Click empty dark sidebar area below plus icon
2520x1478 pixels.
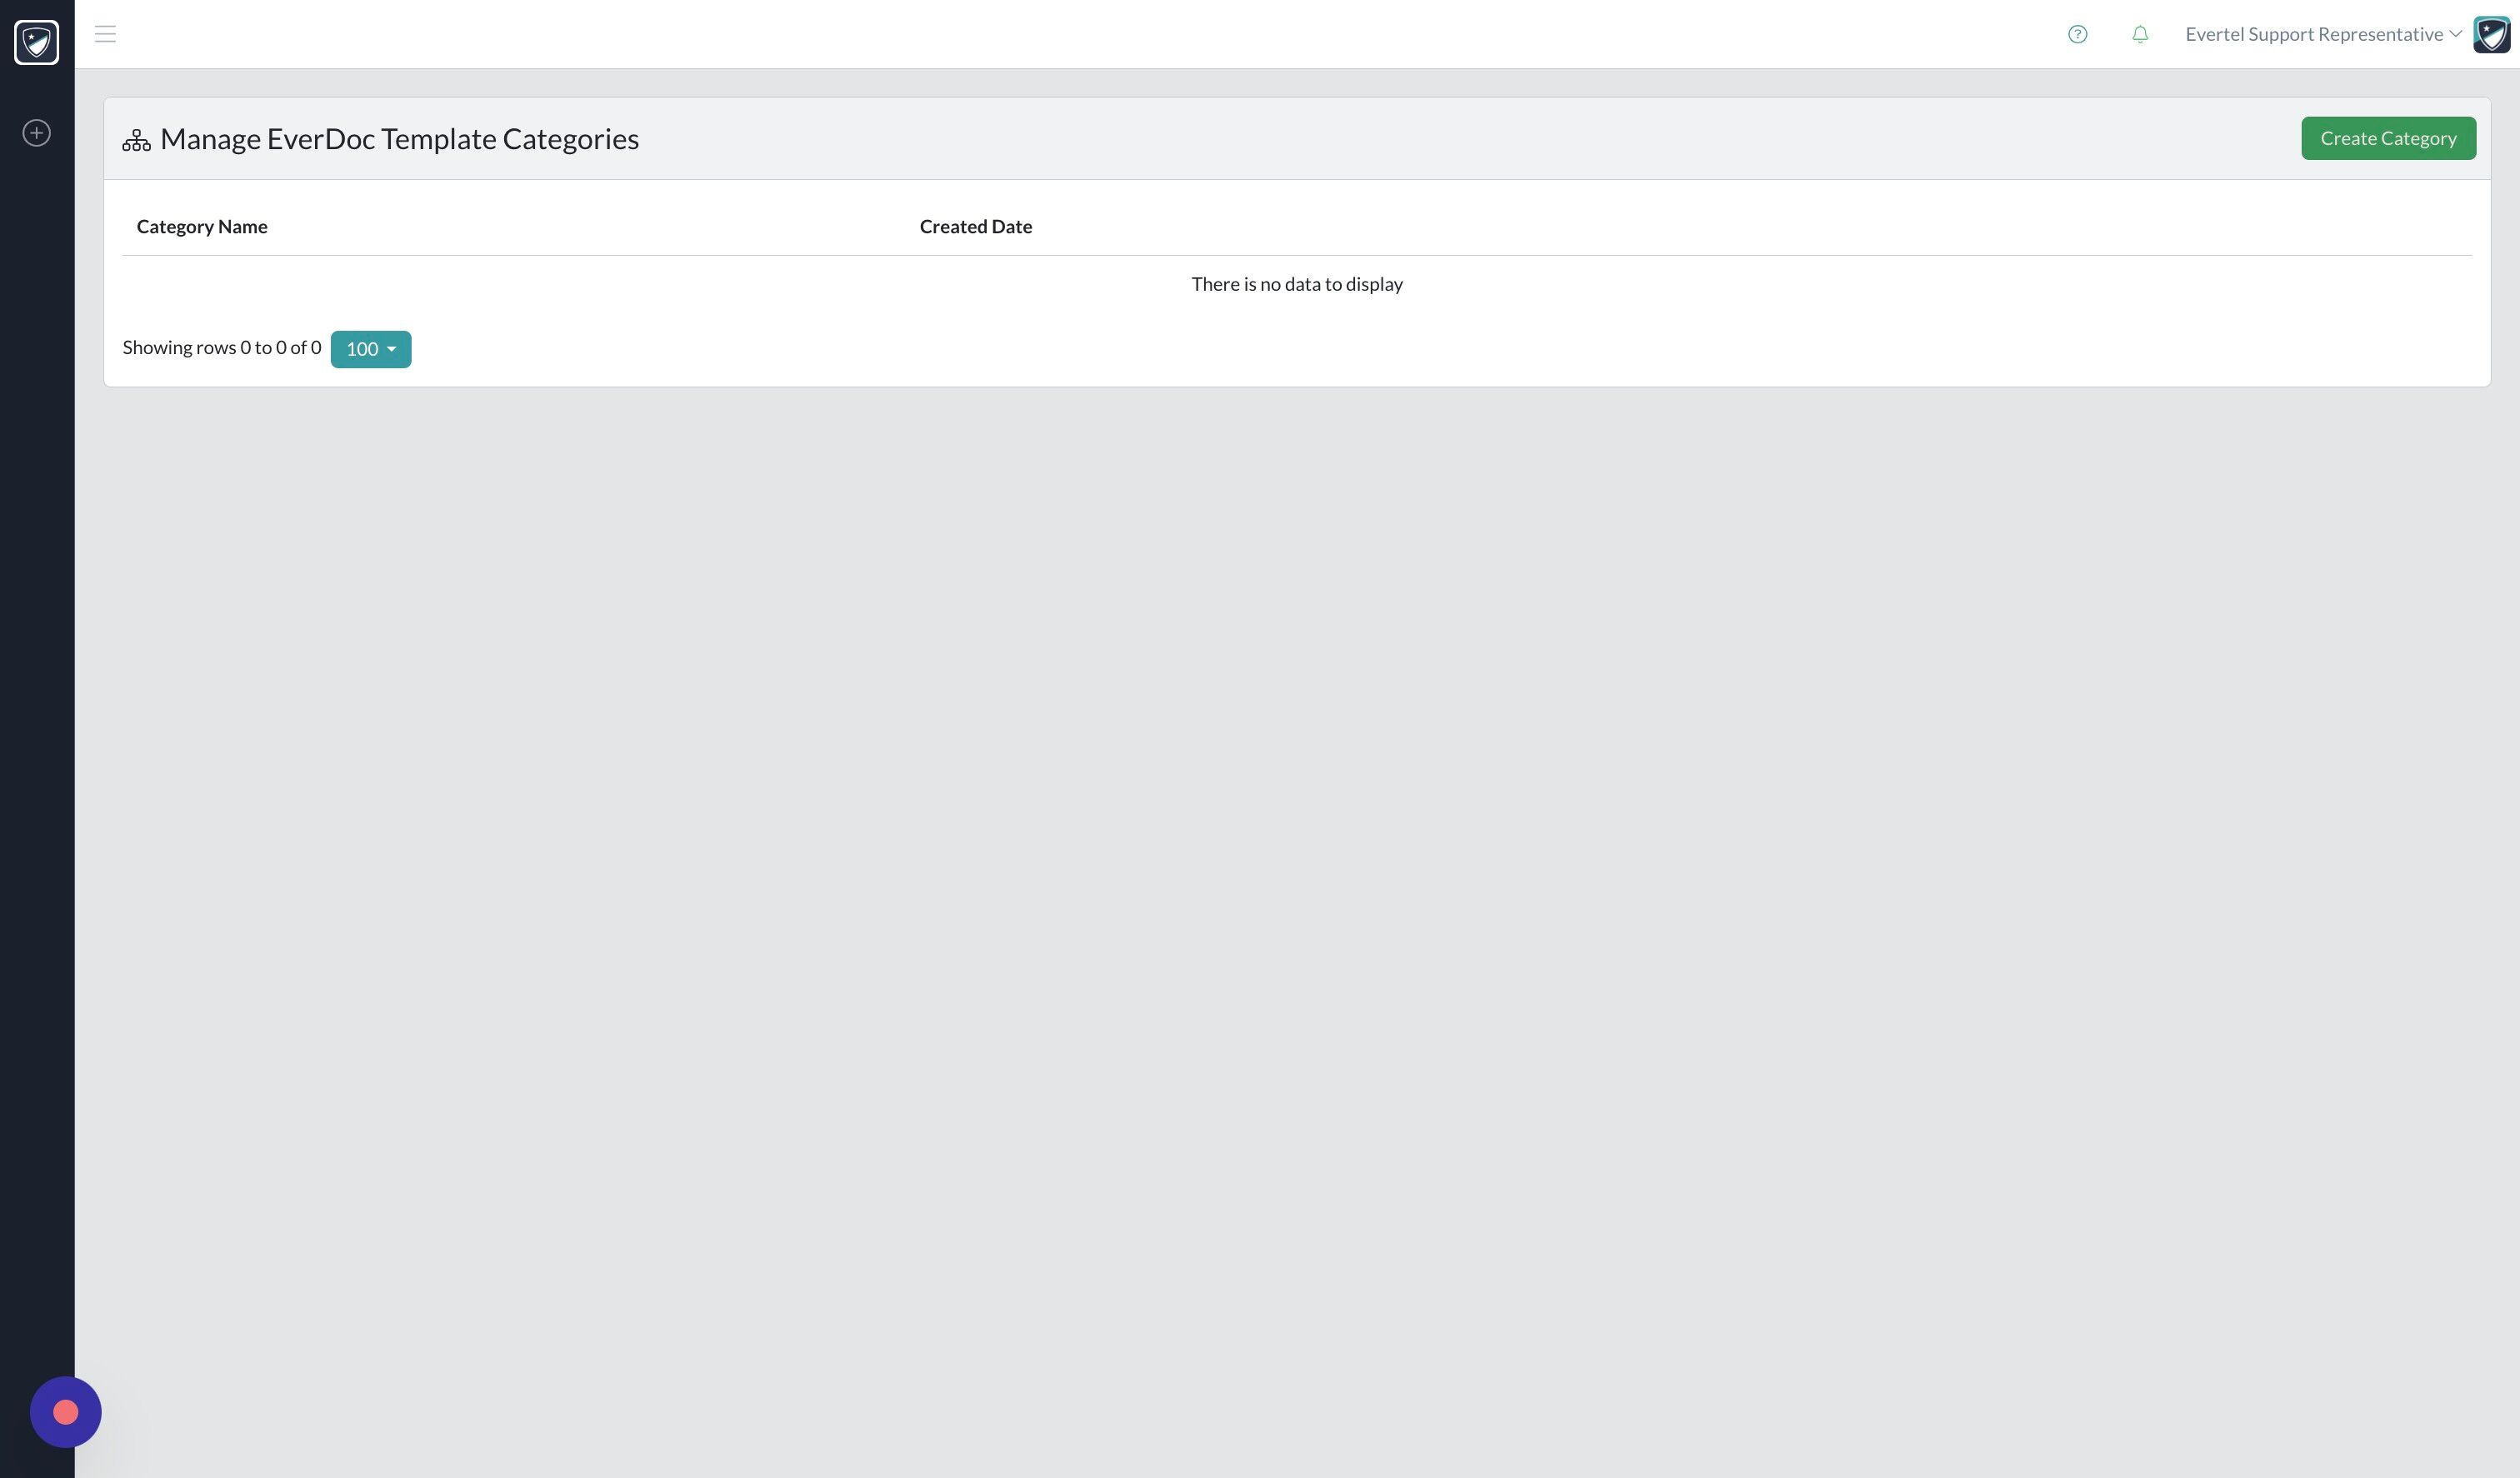[37, 700]
